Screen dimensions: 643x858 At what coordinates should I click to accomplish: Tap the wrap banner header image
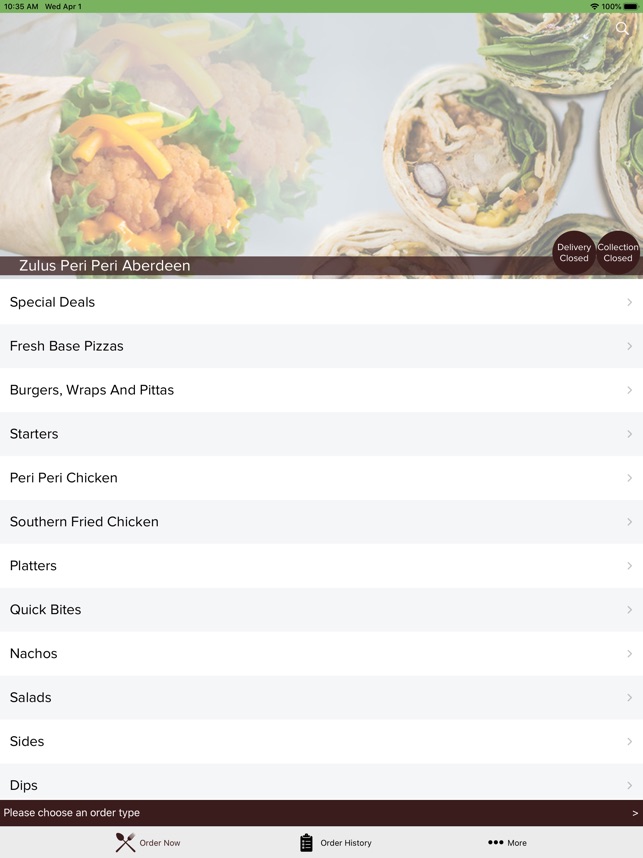(321, 134)
